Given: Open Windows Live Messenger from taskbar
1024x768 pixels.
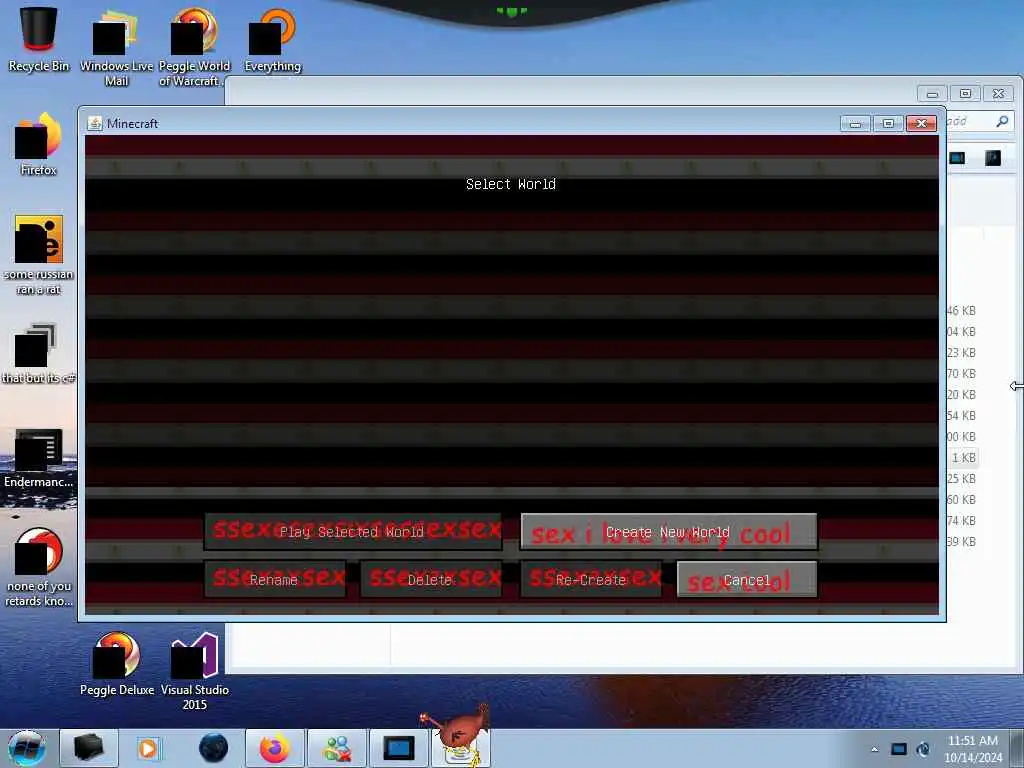Looking at the screenshot, I should point(337,748).
